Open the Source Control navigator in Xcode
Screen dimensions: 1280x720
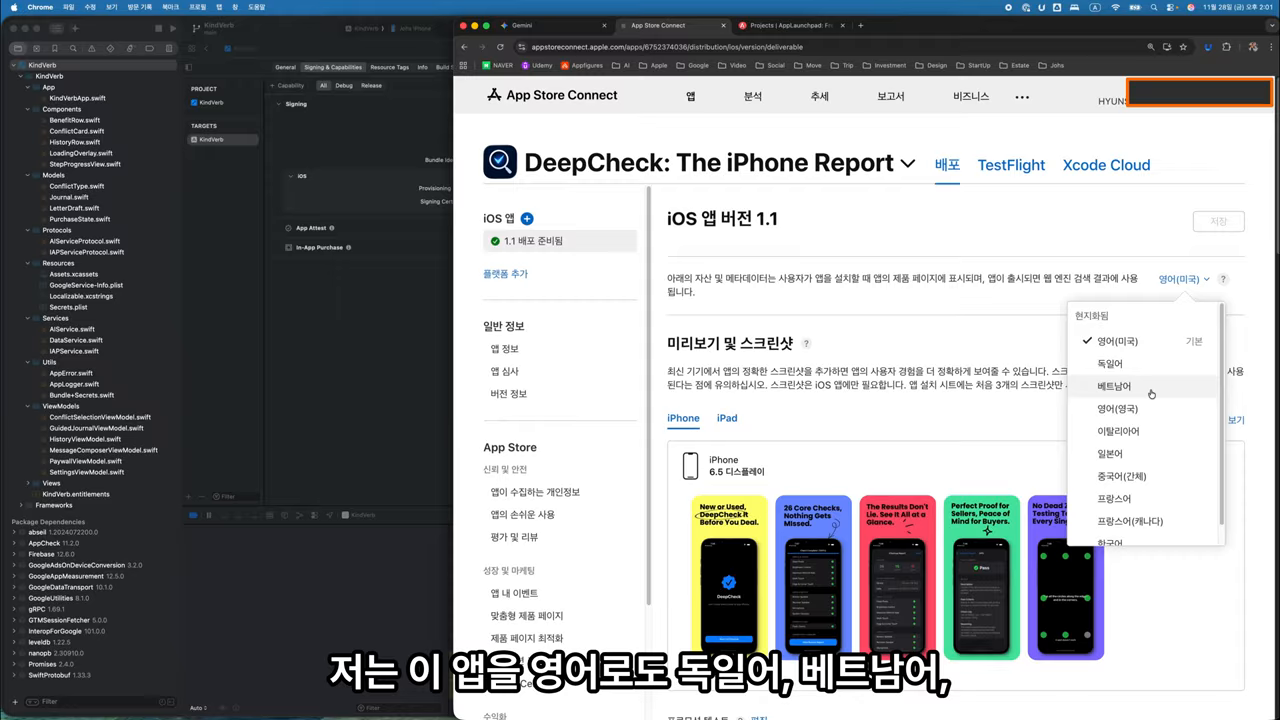pos(38,48)
